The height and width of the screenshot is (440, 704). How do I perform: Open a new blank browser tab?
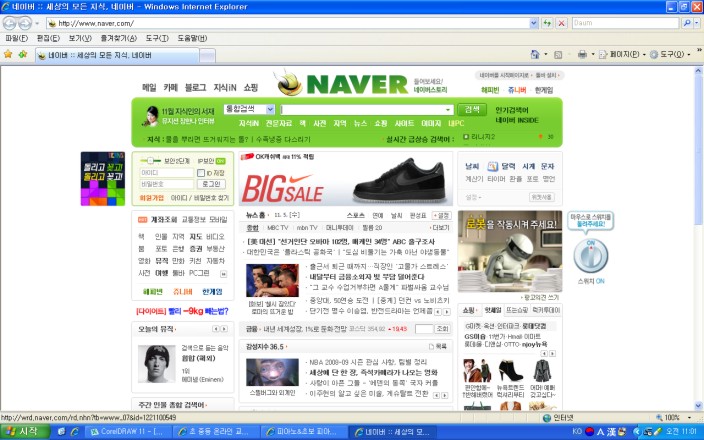click(x=207, y=56)
